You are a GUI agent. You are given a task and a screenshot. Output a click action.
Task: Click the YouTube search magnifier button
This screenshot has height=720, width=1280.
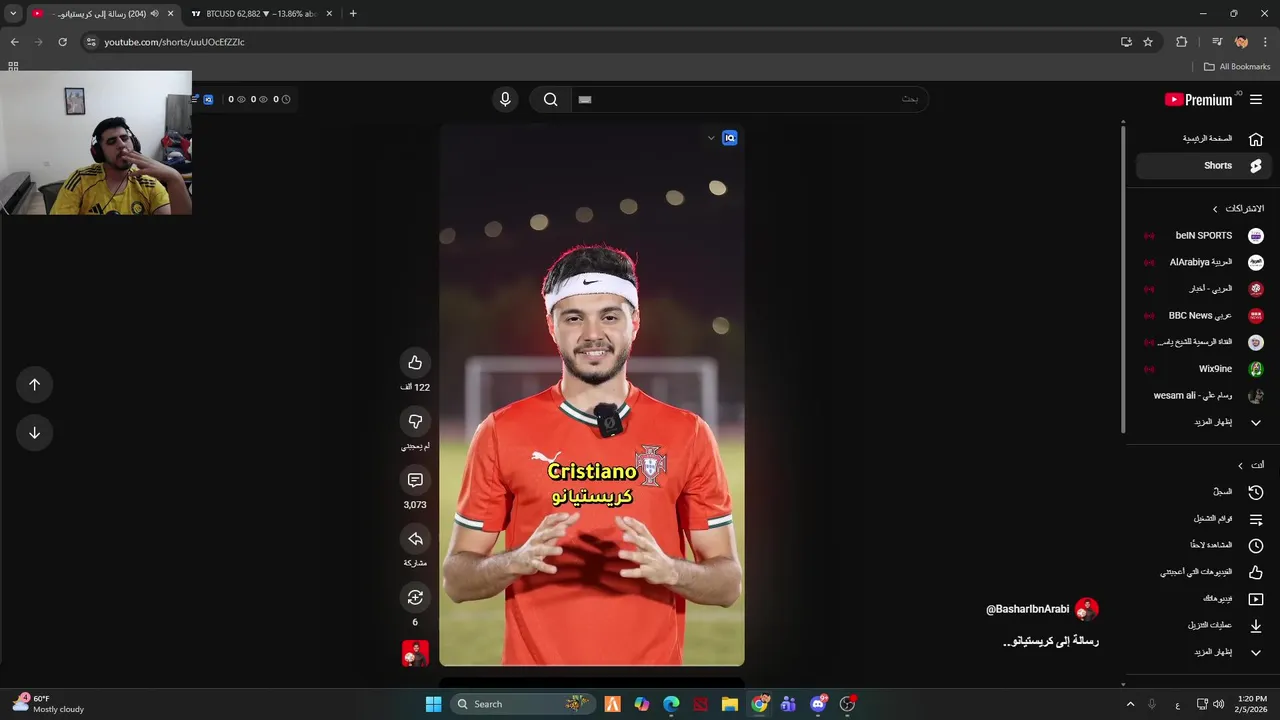coord(550,99)
